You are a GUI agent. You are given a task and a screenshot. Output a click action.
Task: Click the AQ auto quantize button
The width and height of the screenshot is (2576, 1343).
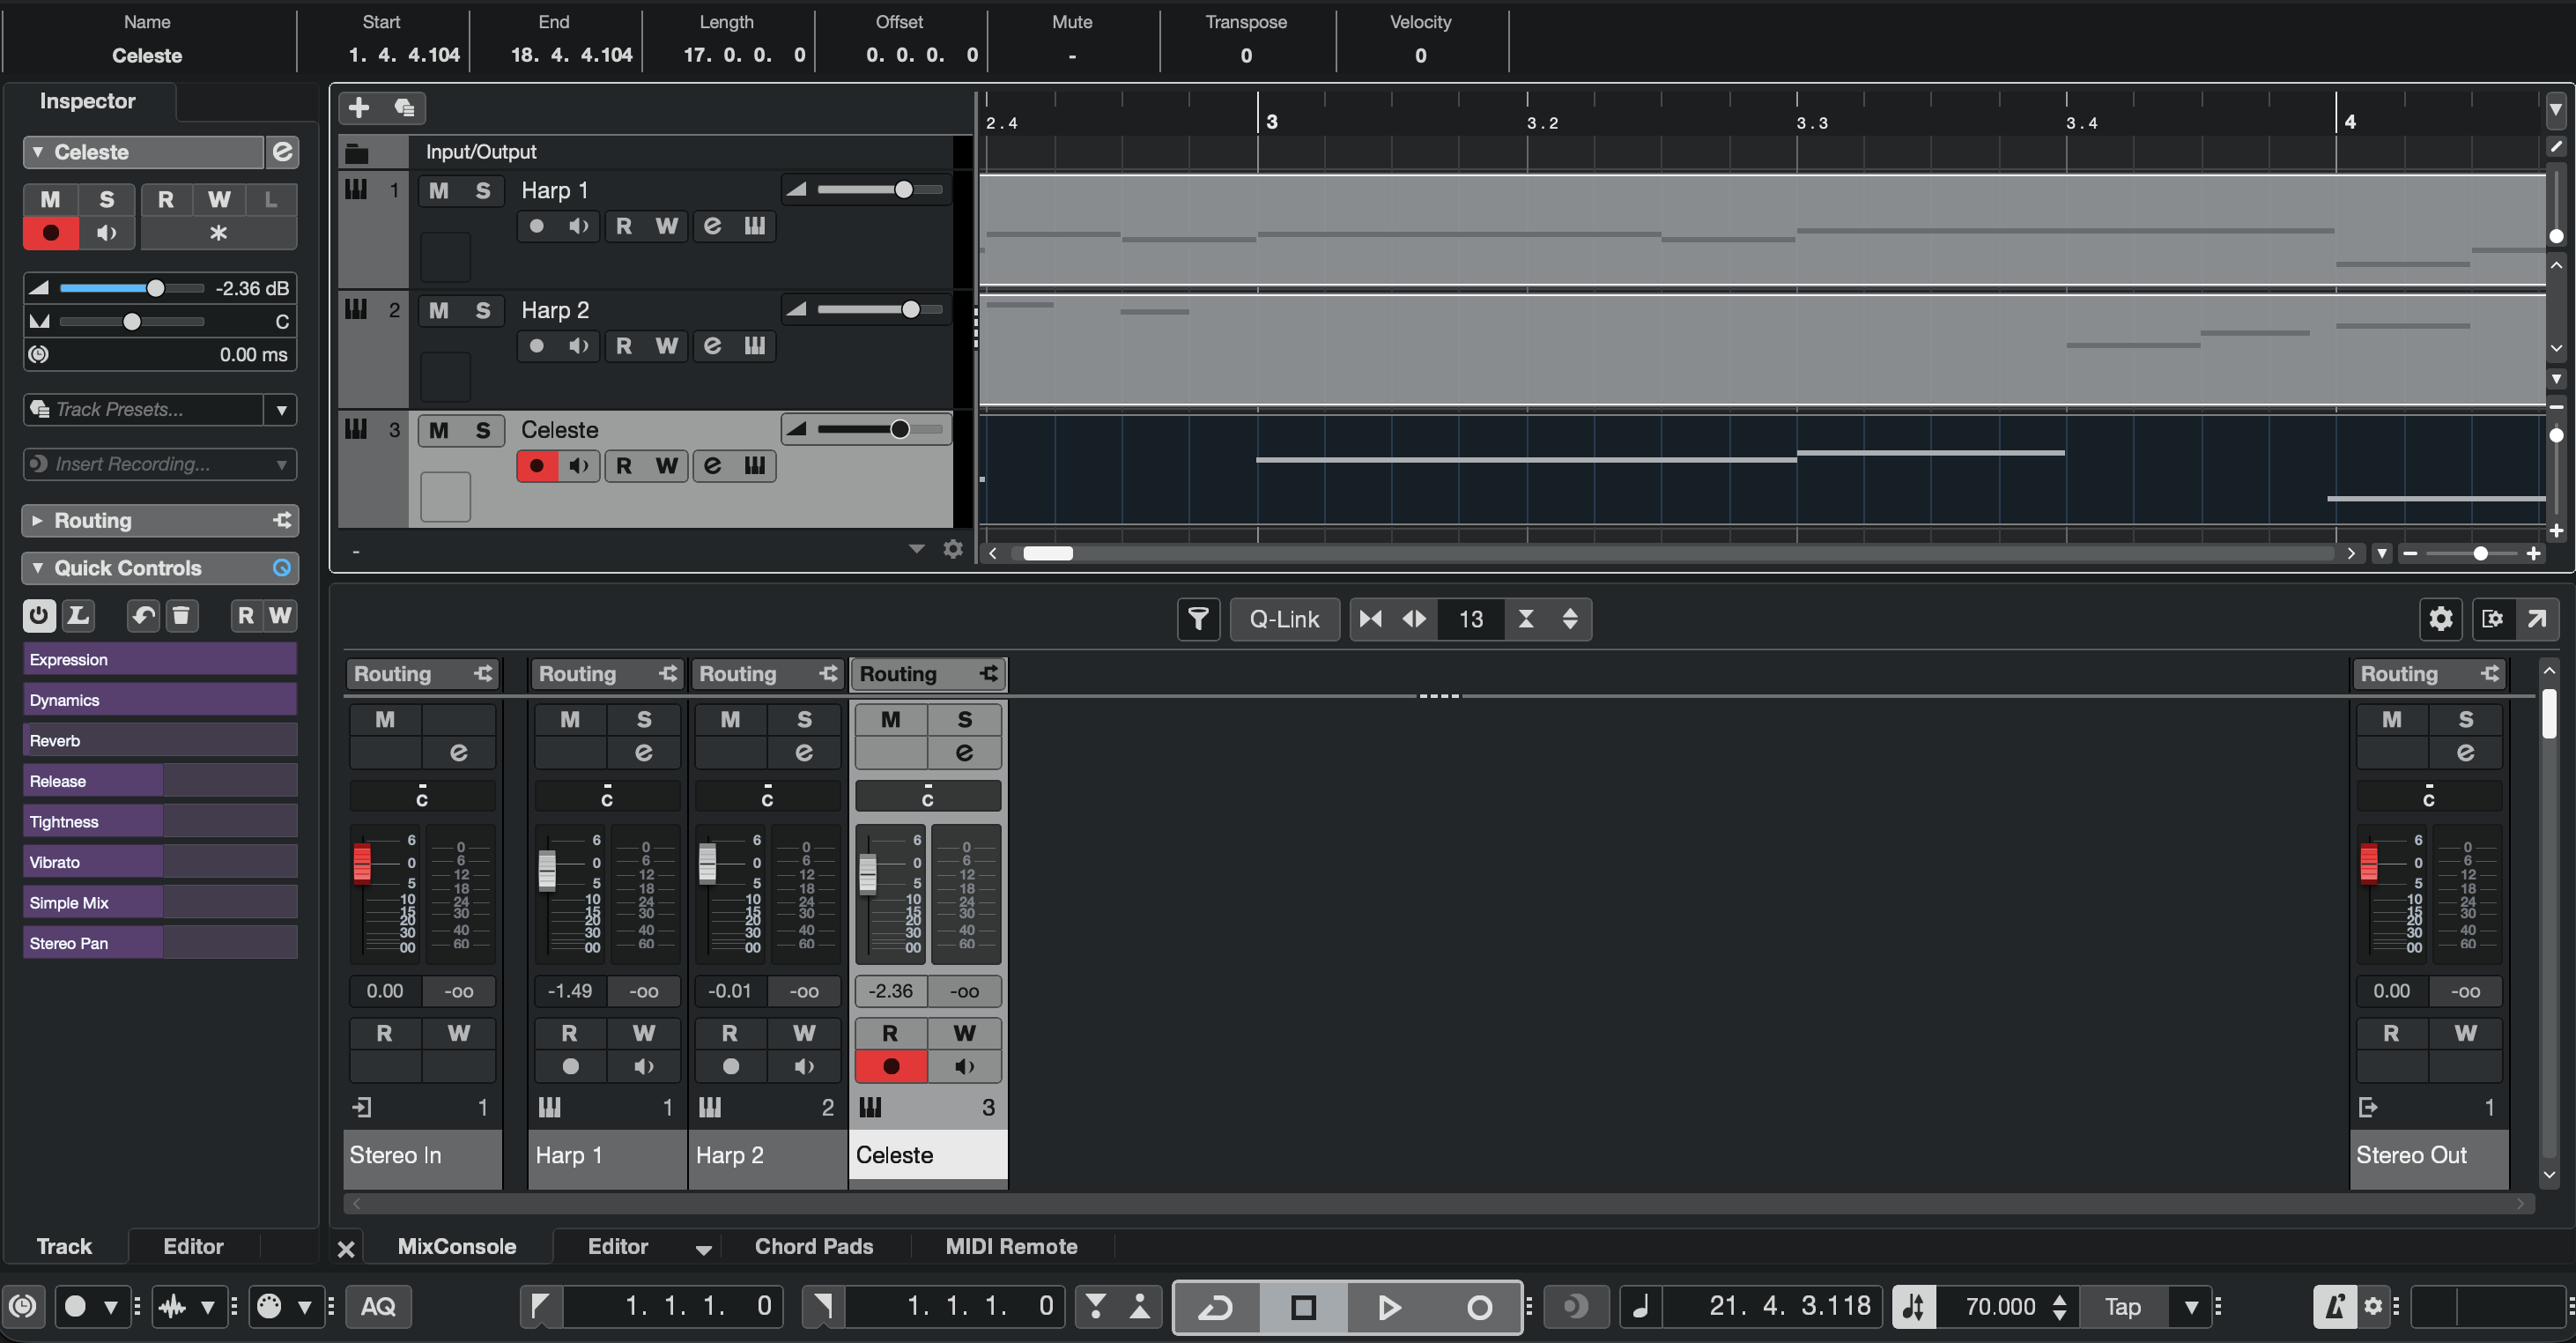click(378, 1306)
